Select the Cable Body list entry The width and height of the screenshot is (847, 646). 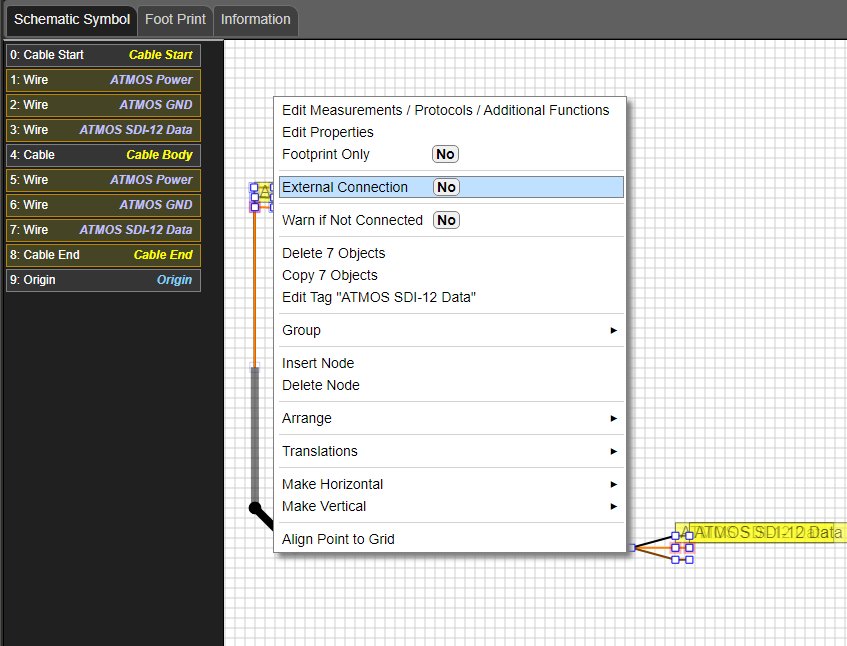[x=103, y=155]
